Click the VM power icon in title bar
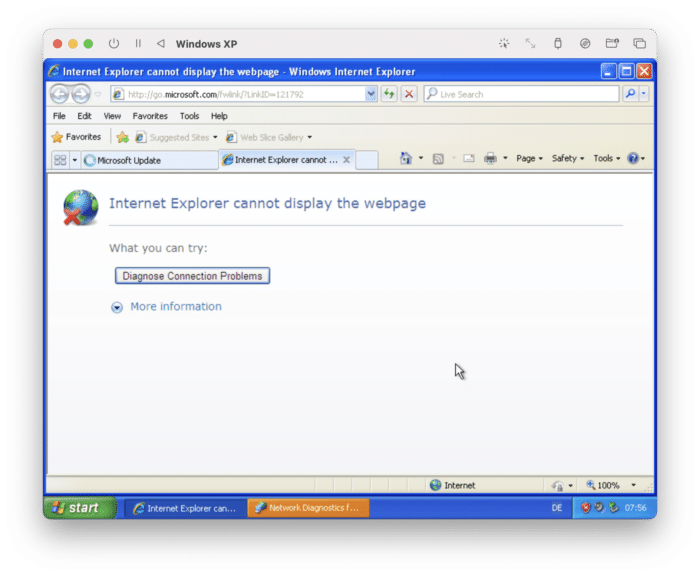700x576 pixels. click(114, 44)
